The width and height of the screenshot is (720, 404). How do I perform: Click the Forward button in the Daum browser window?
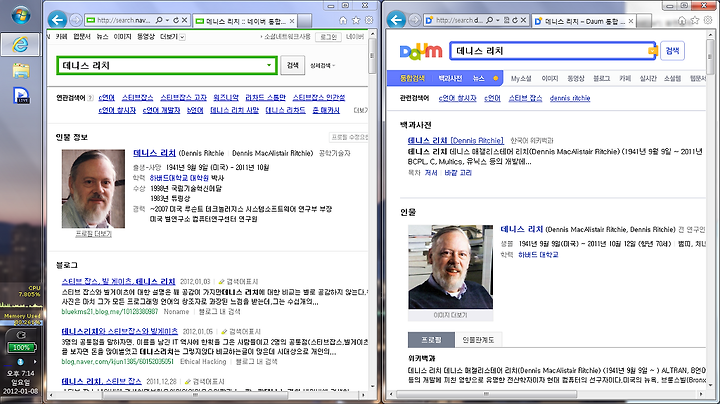click(x=415, y=20)
